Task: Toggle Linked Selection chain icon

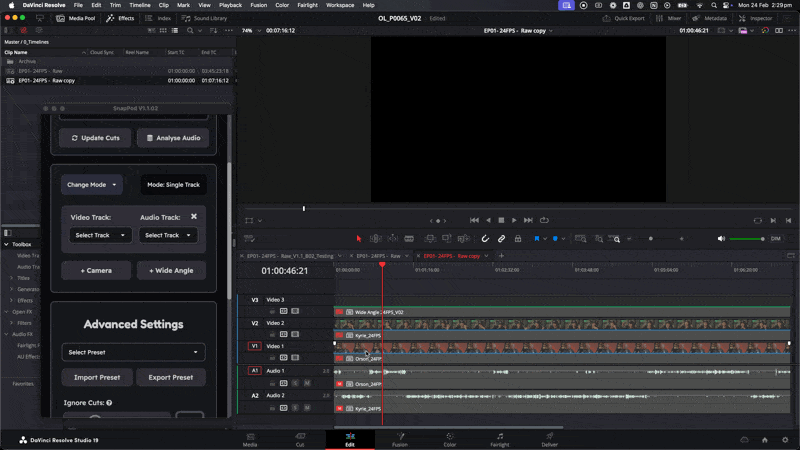Action: coord(502,239)
